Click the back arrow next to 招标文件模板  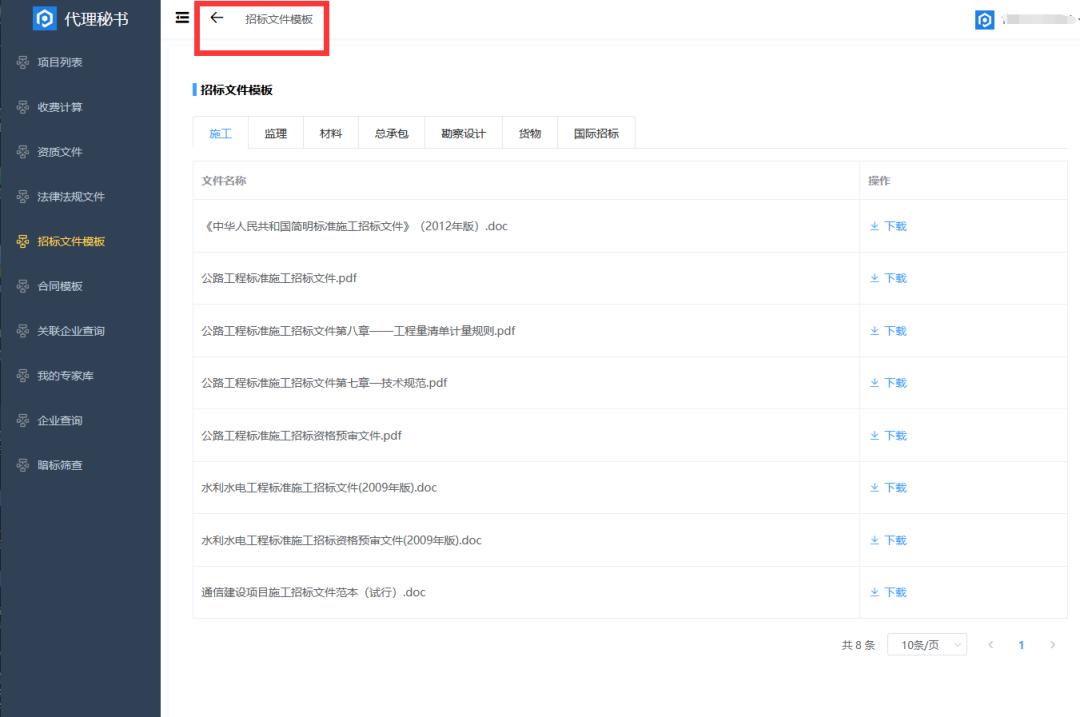217,17
